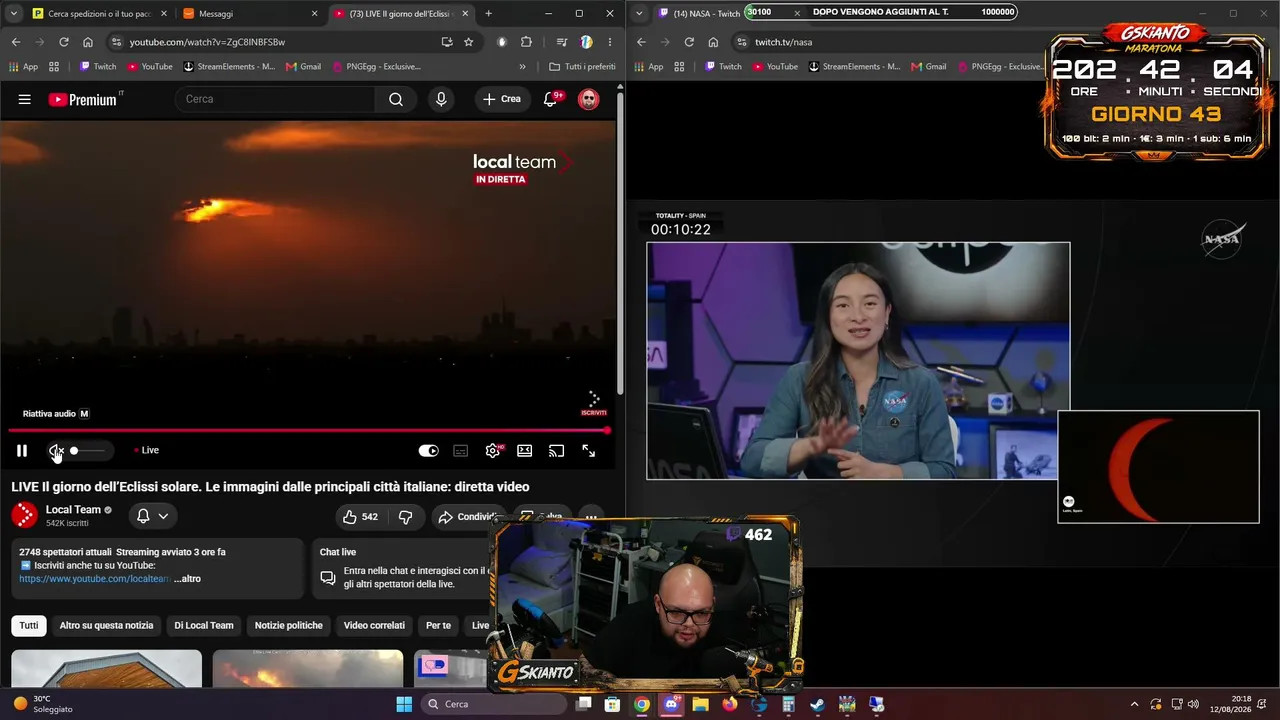Open Gmail bookmark in the YouTube window
This screenshot has width=1280, height=720.
coord(303,67)
